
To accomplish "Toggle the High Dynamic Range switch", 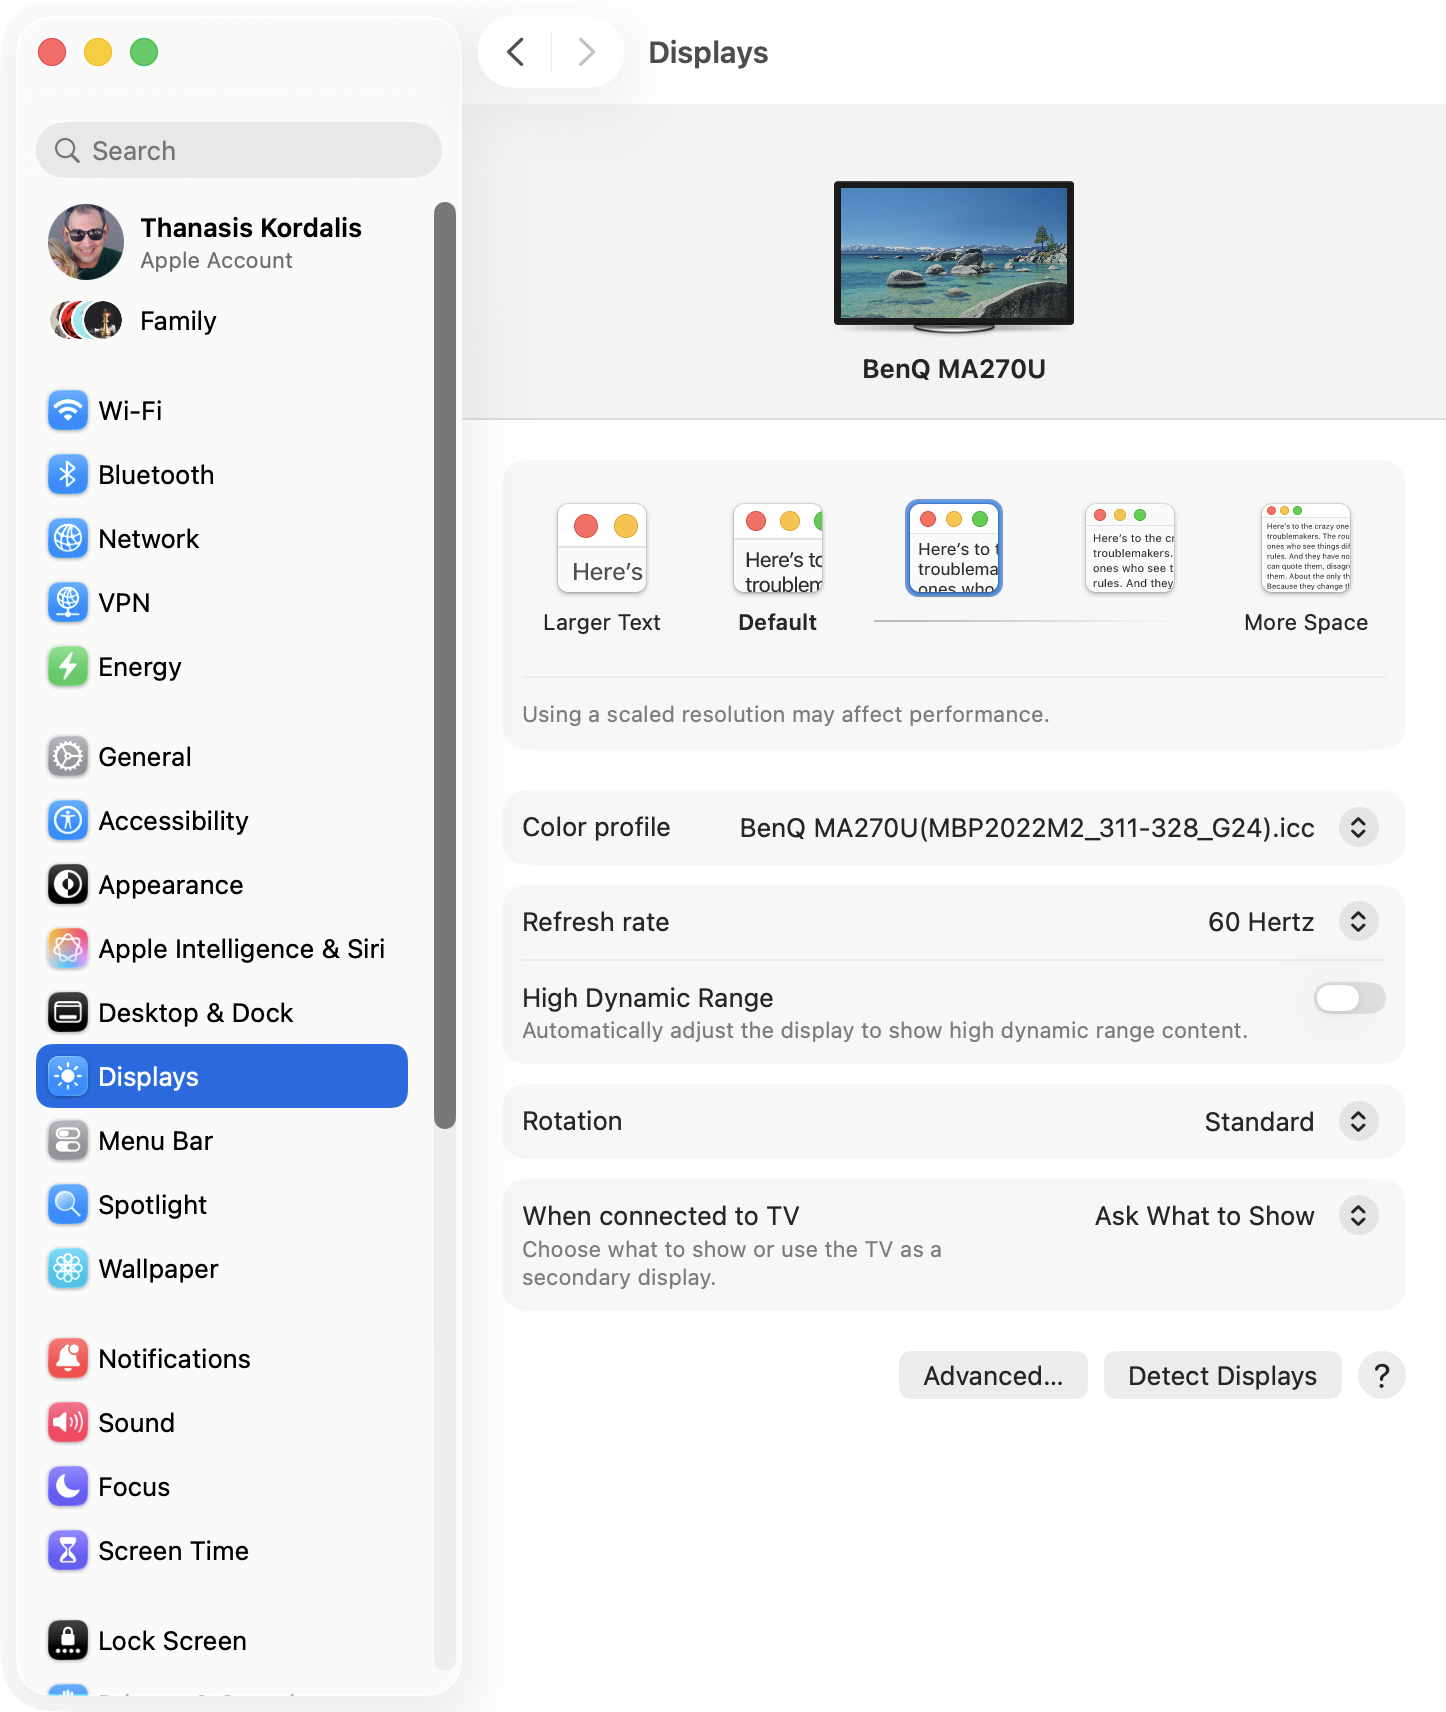I will [x=1350, y=998].
